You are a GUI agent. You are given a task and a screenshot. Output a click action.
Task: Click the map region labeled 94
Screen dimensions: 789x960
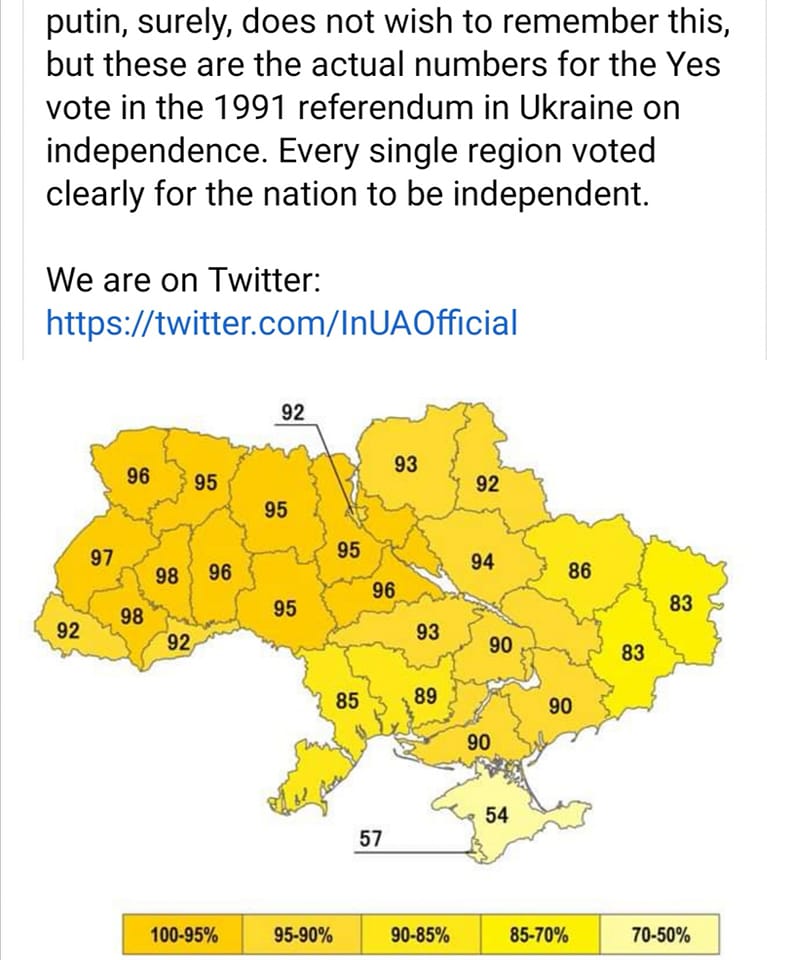coord(482,562)
